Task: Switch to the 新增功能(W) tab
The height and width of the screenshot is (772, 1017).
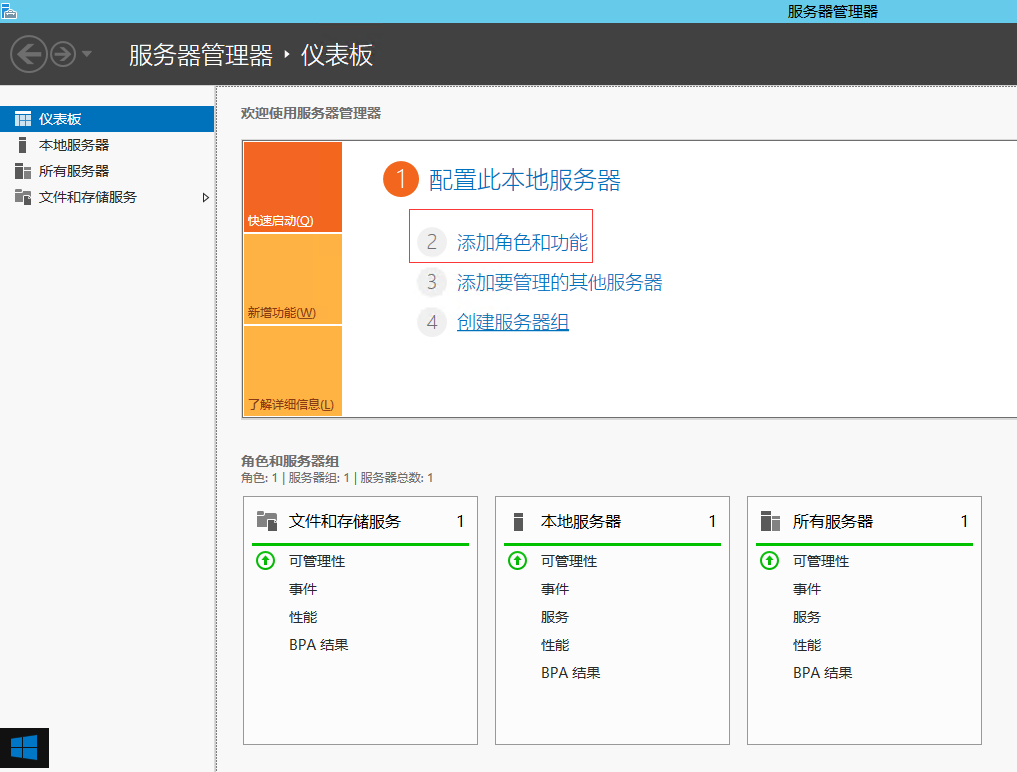Action: (292, 280)
